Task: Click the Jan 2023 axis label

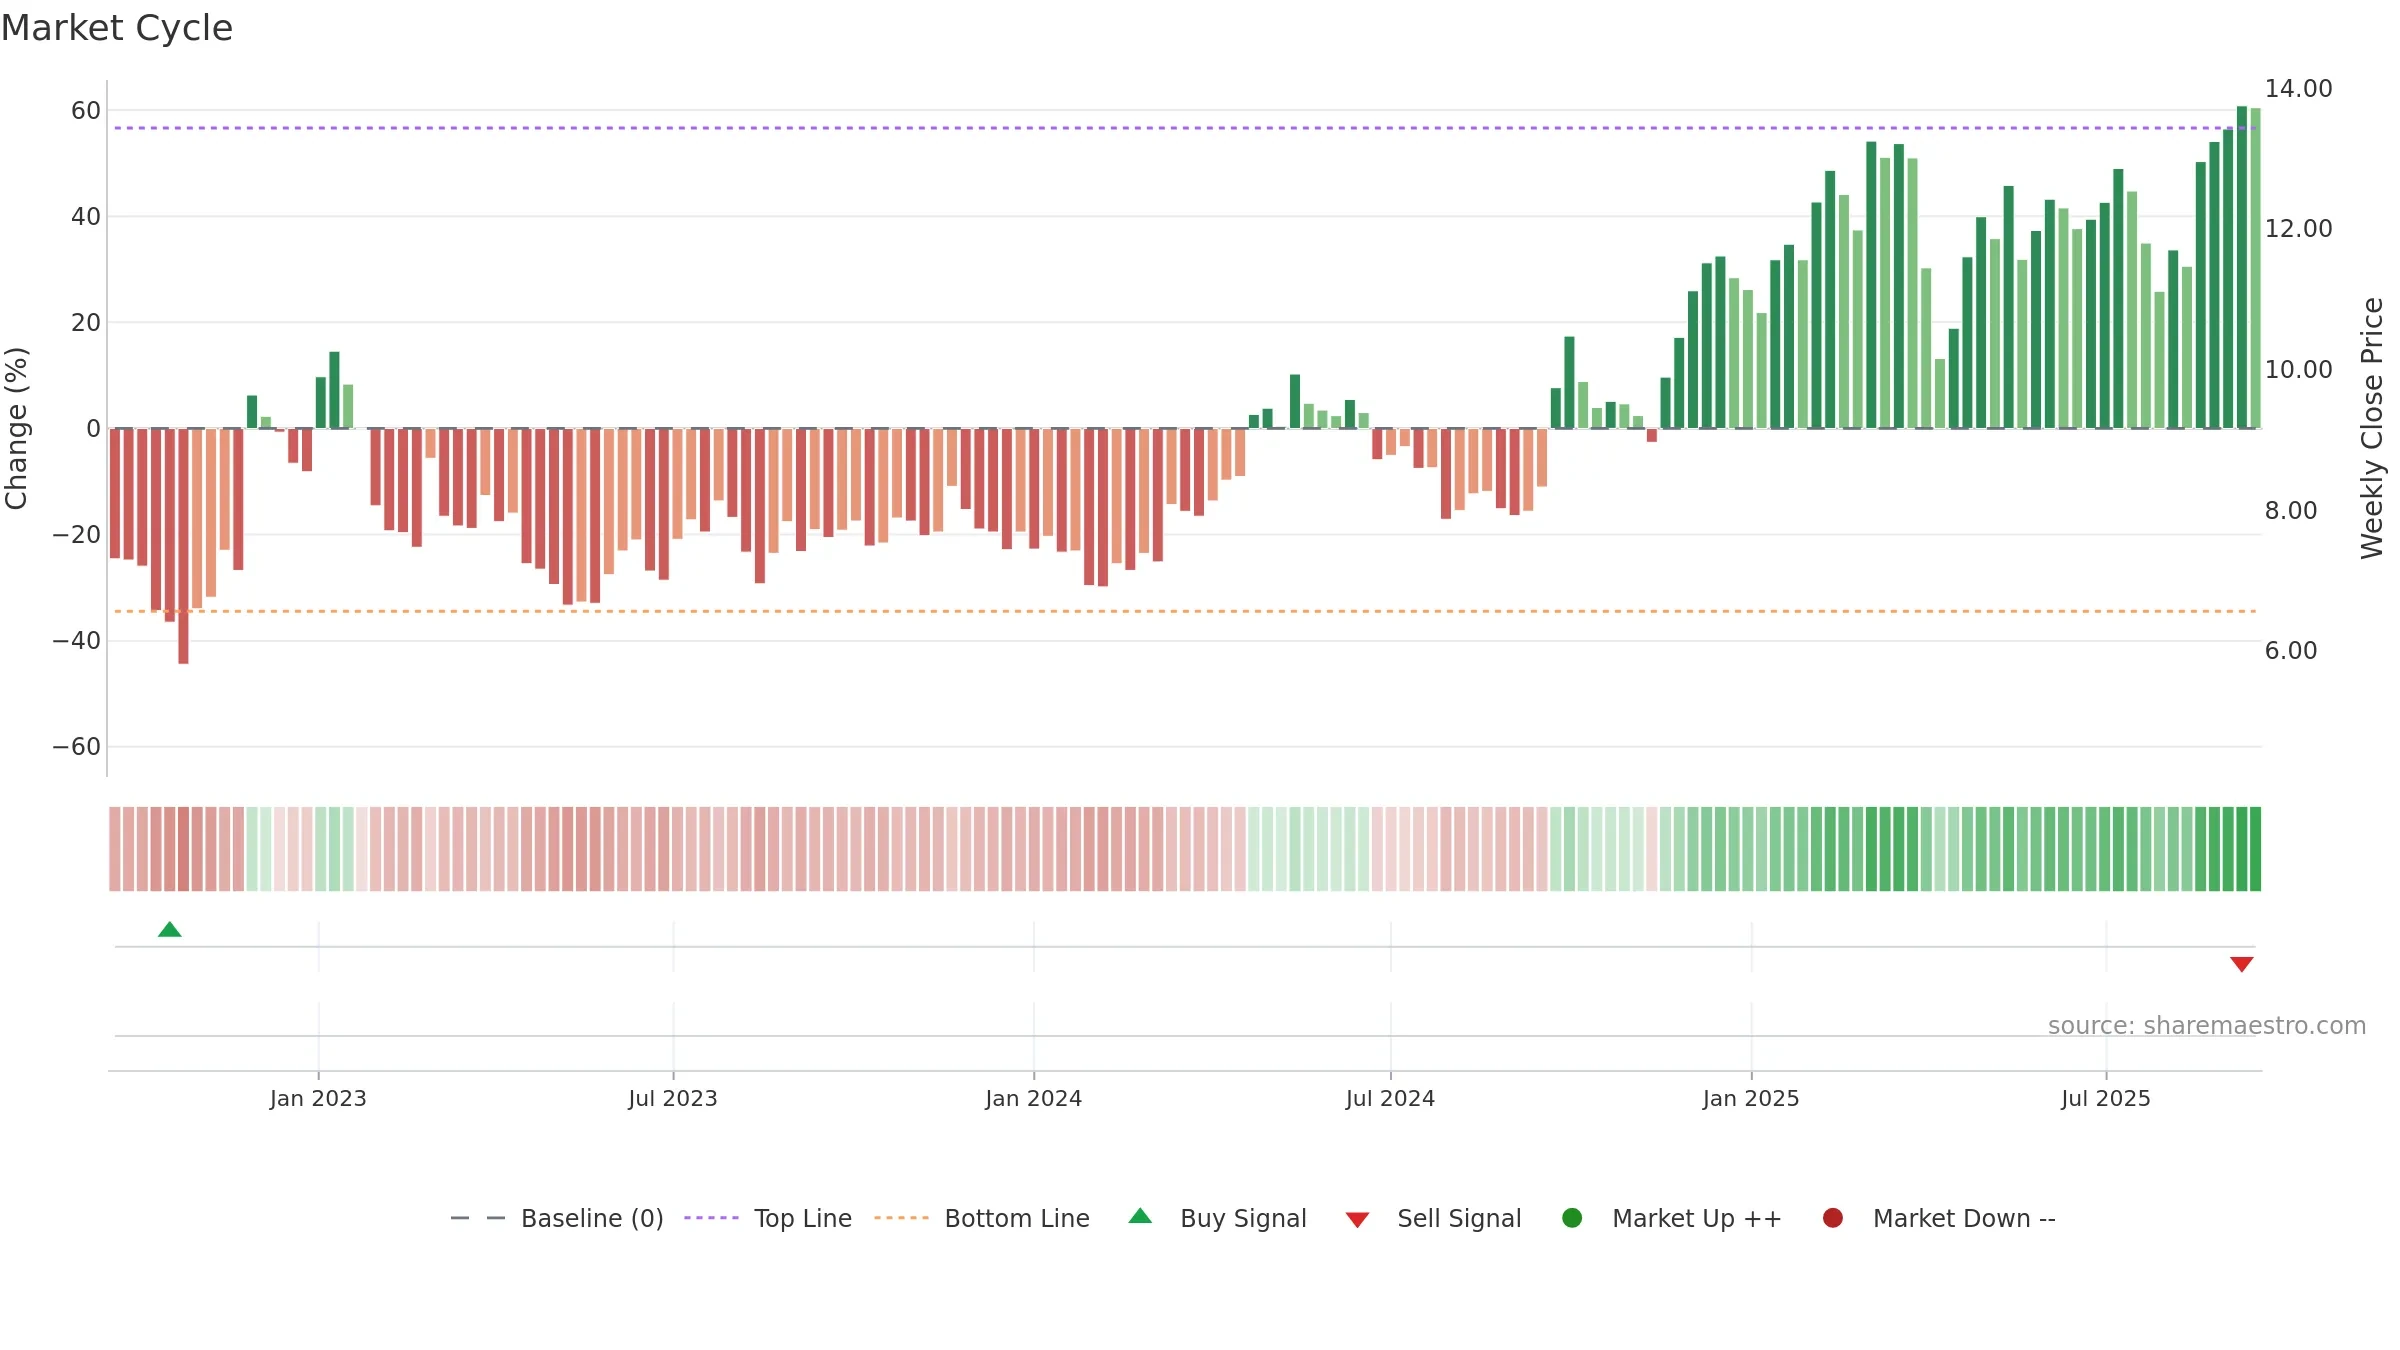Action: point(318,1099)
